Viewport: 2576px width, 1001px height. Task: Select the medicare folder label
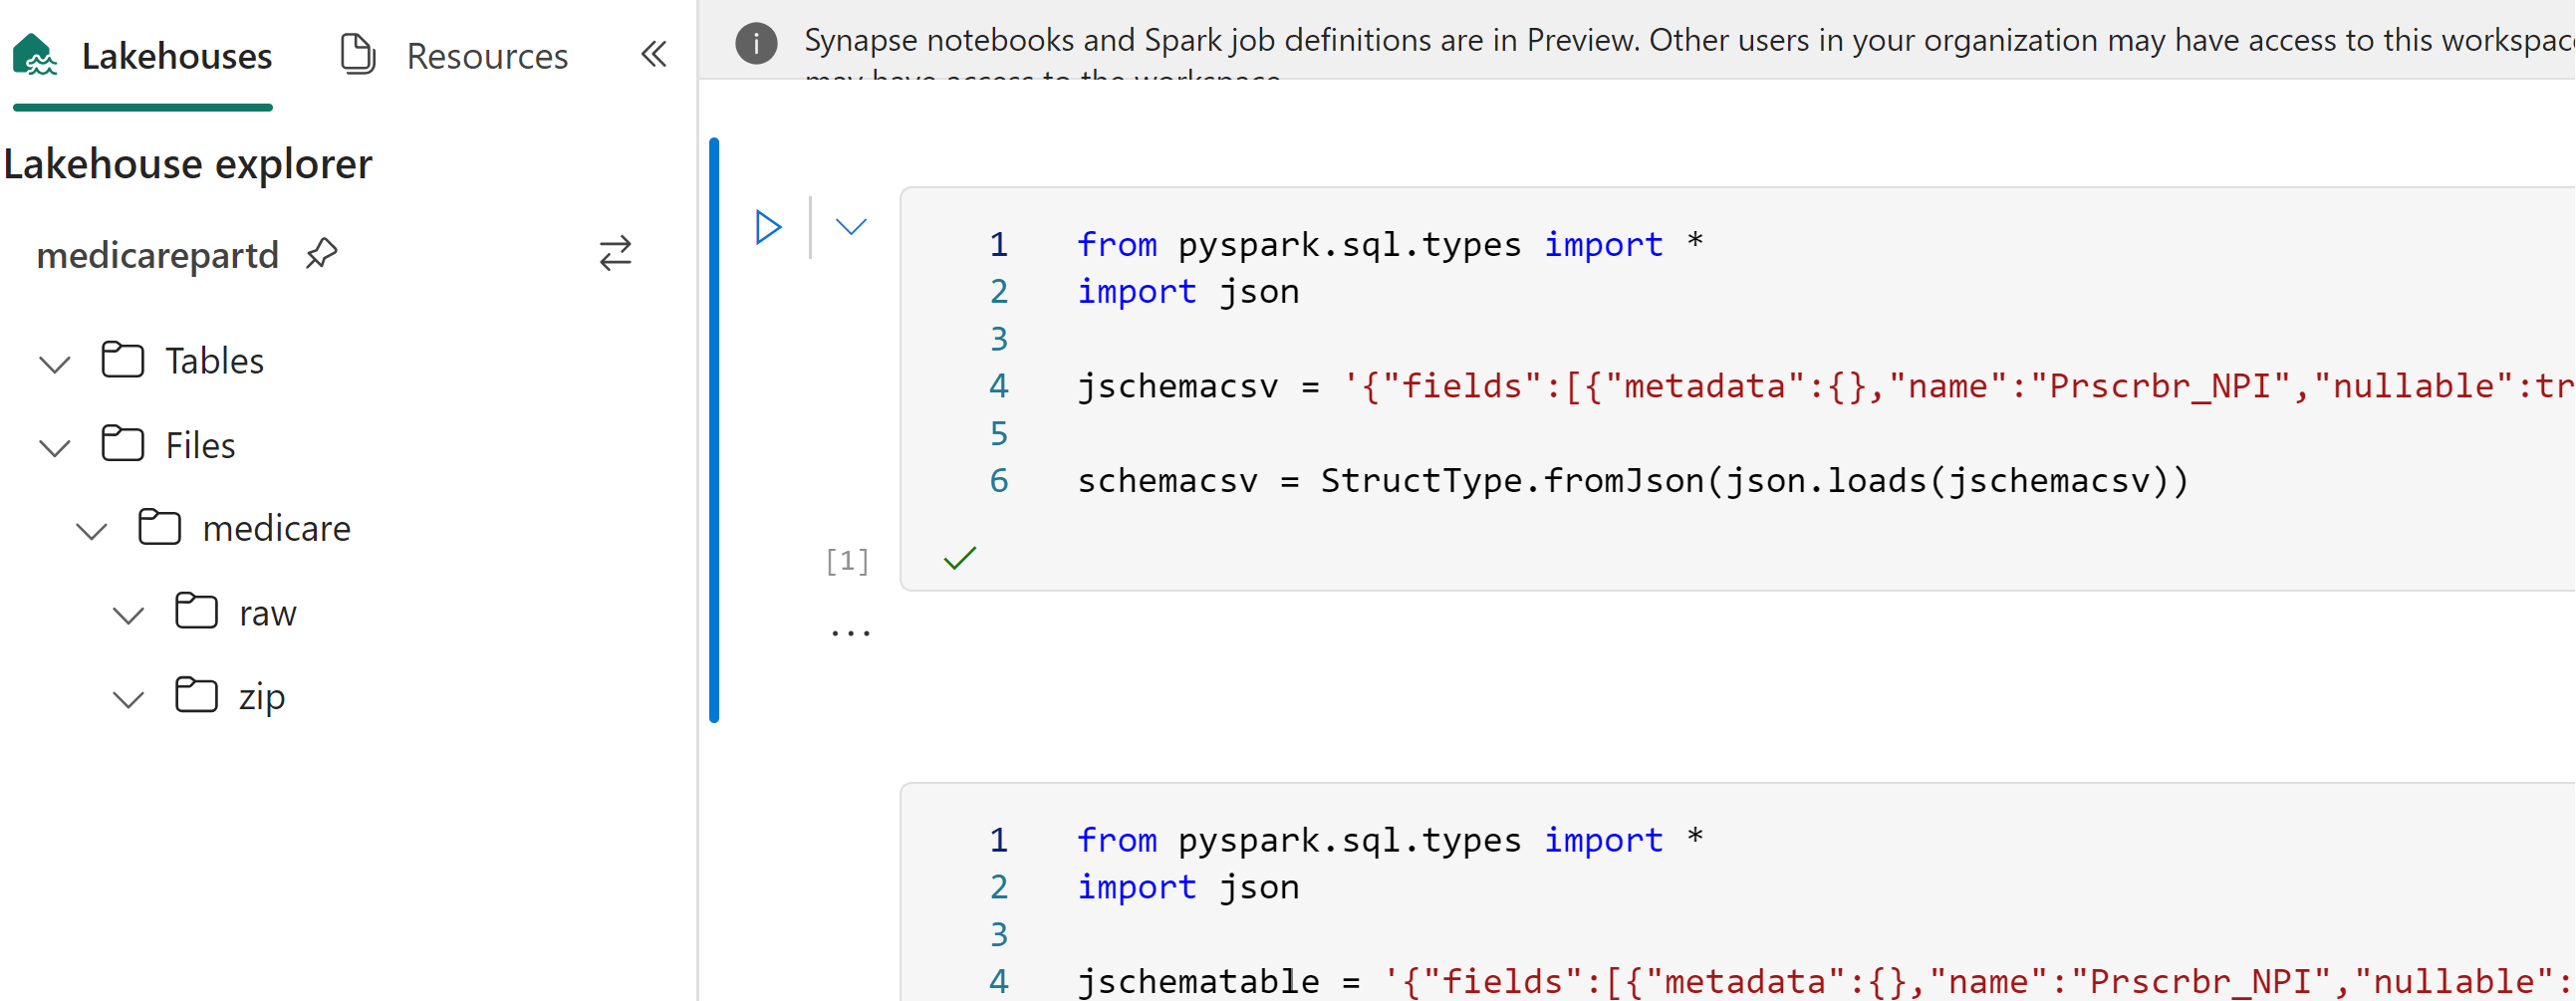coord(277,528)
